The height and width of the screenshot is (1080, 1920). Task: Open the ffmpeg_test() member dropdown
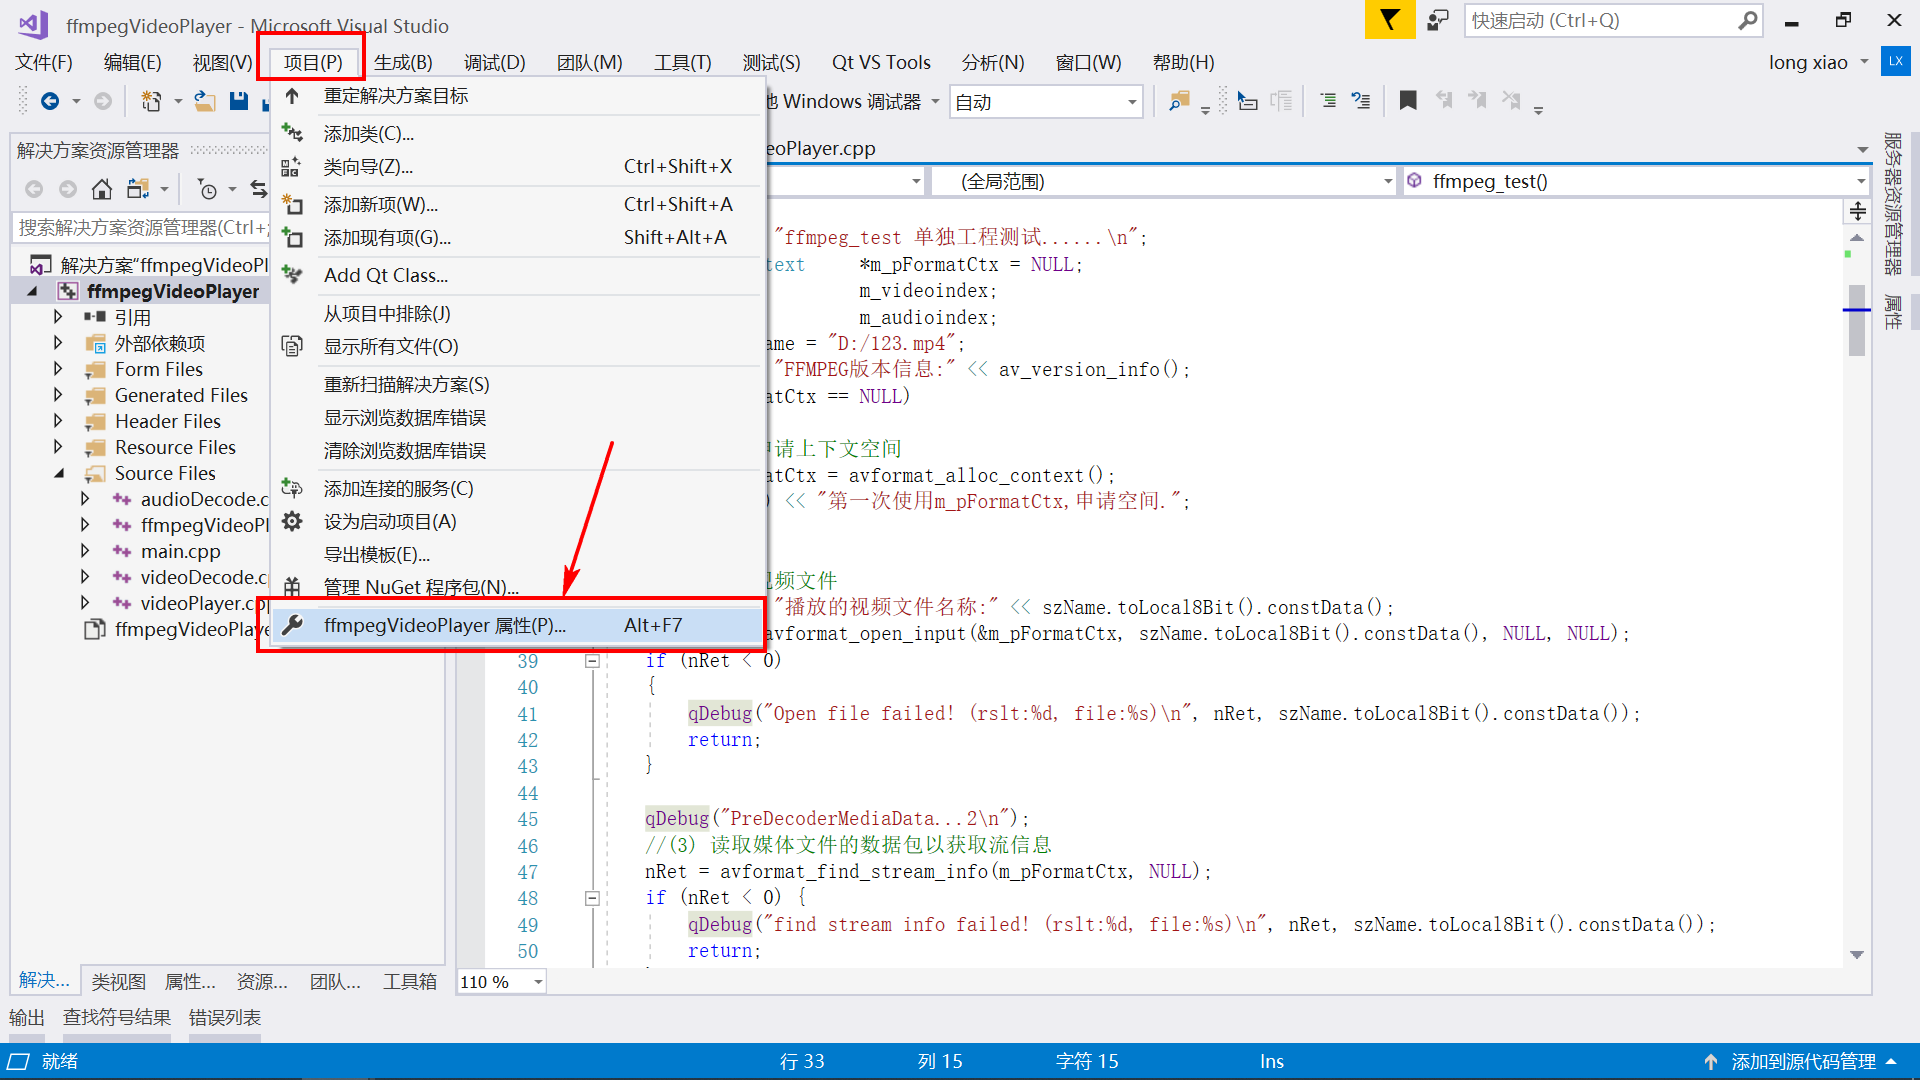[1860, 181]
